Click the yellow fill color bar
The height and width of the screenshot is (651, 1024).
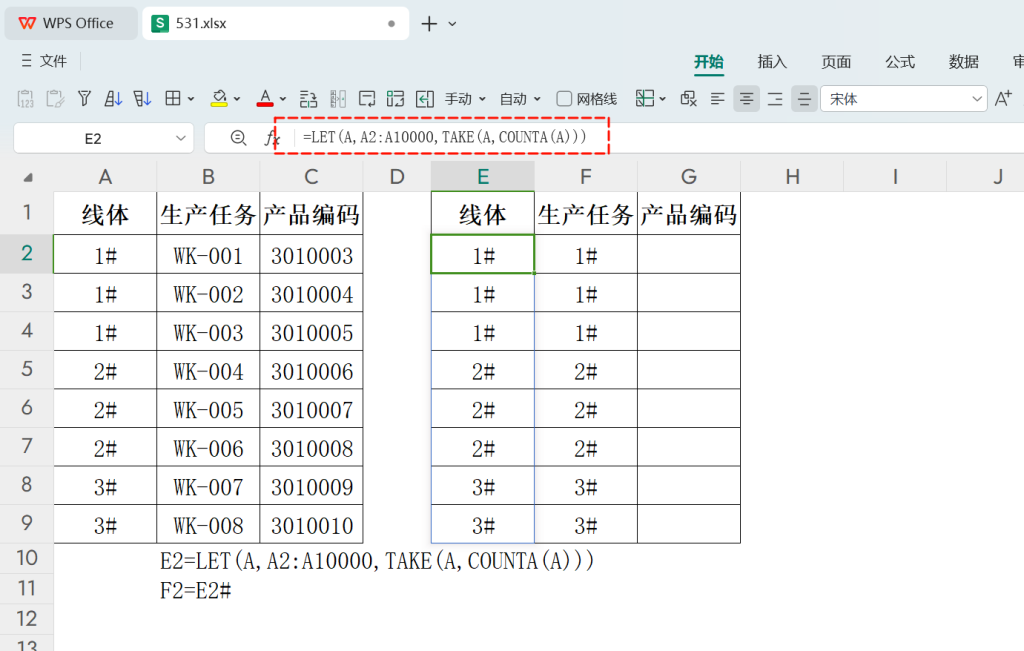pos(219,105)
